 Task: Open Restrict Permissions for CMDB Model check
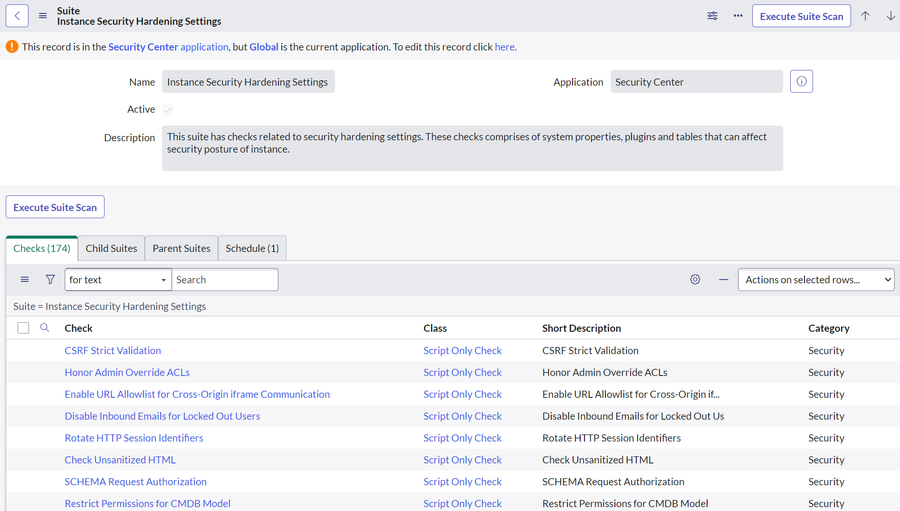tap(148, 503)
